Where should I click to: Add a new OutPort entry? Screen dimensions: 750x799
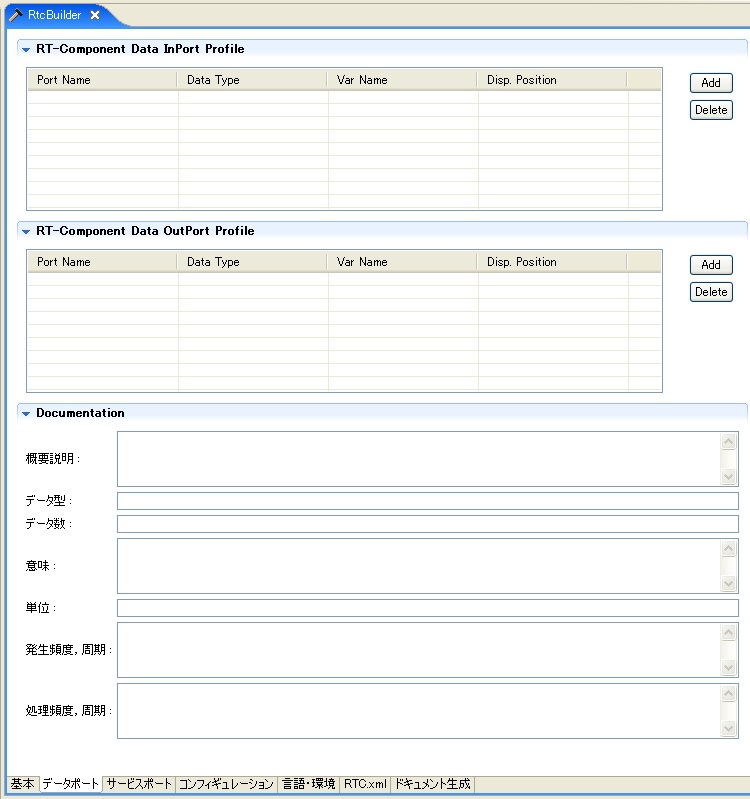pyautogui.click(x=711, y=265)
